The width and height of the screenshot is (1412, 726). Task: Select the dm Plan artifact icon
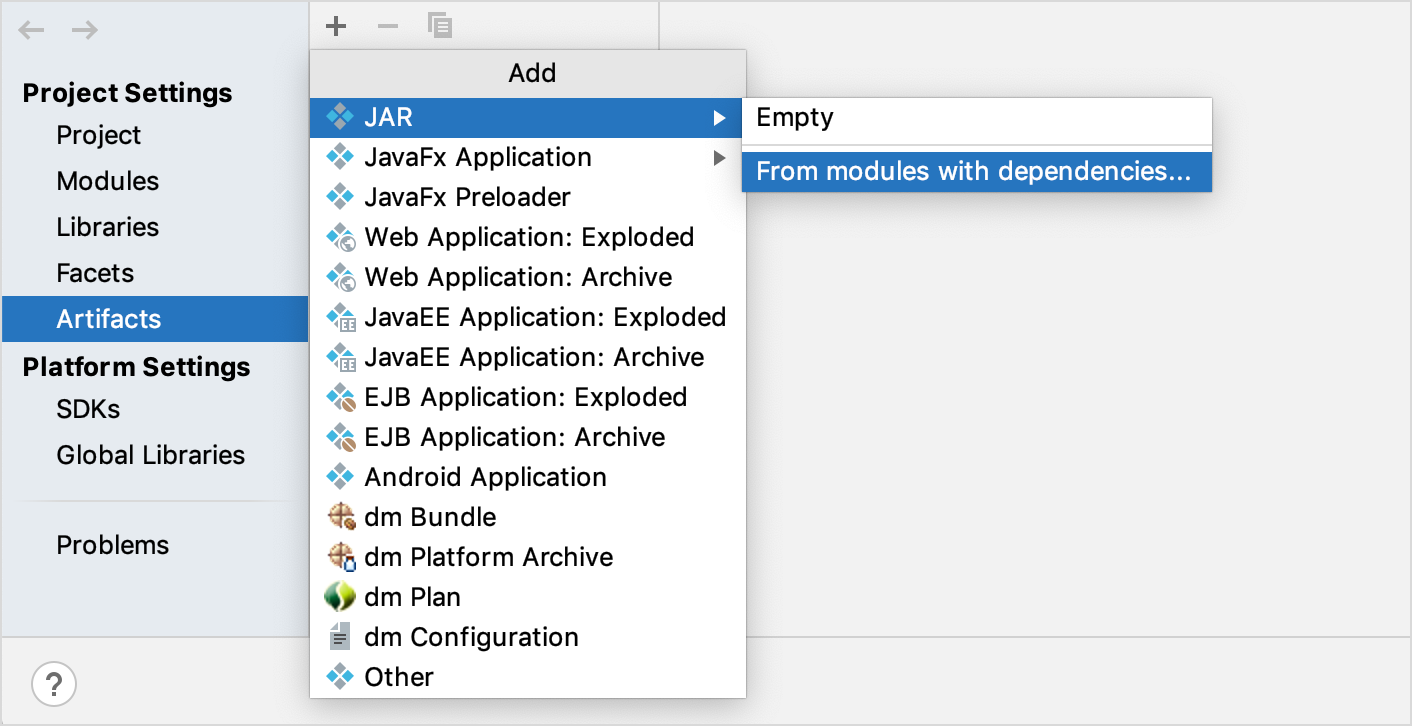pos(340,597)
